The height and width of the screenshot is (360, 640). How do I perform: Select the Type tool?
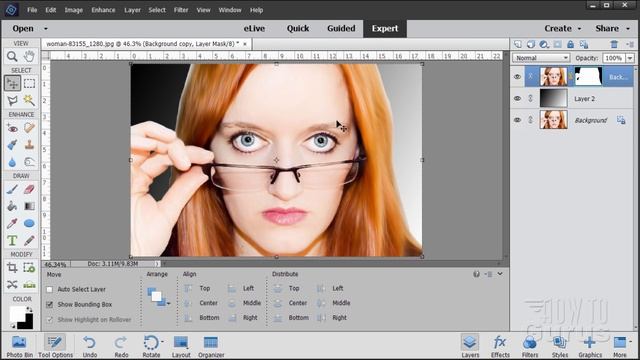[x=12, y=240]
